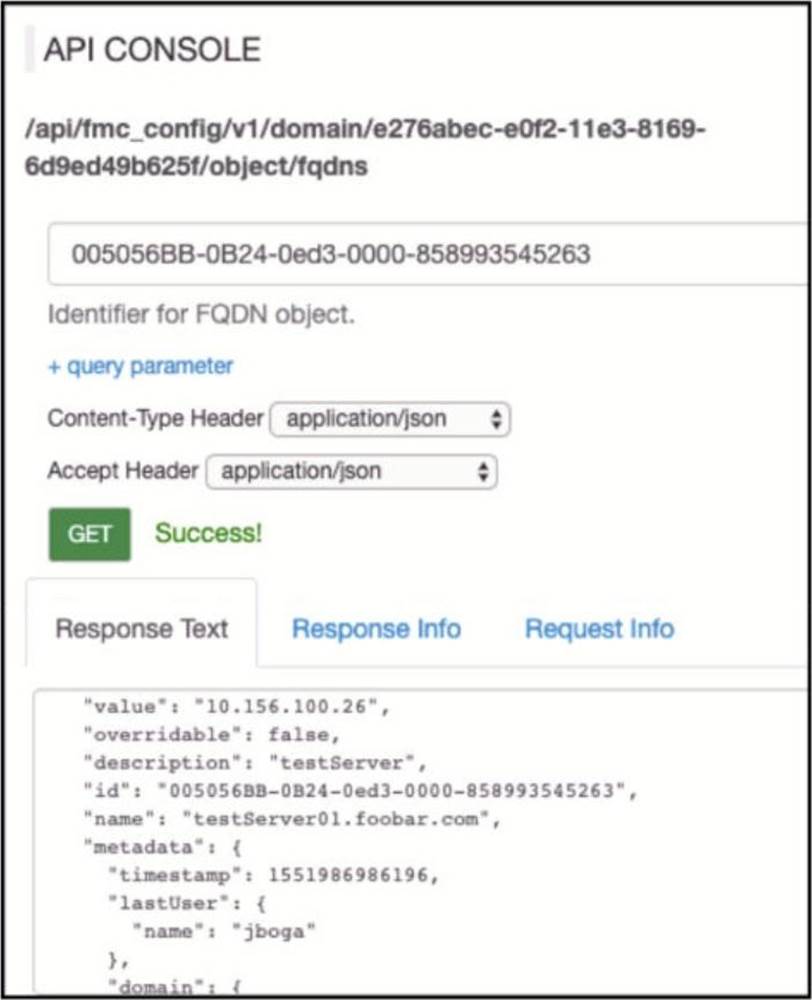Click the "Identifier for FQDN object." help text
This screenshot has height=1000, width=812.
[x=200, y=314]
